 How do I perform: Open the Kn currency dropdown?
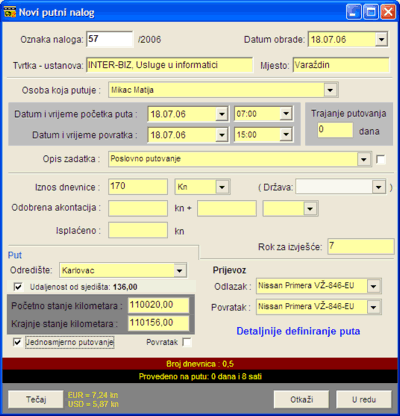click(x=222, y=187)
